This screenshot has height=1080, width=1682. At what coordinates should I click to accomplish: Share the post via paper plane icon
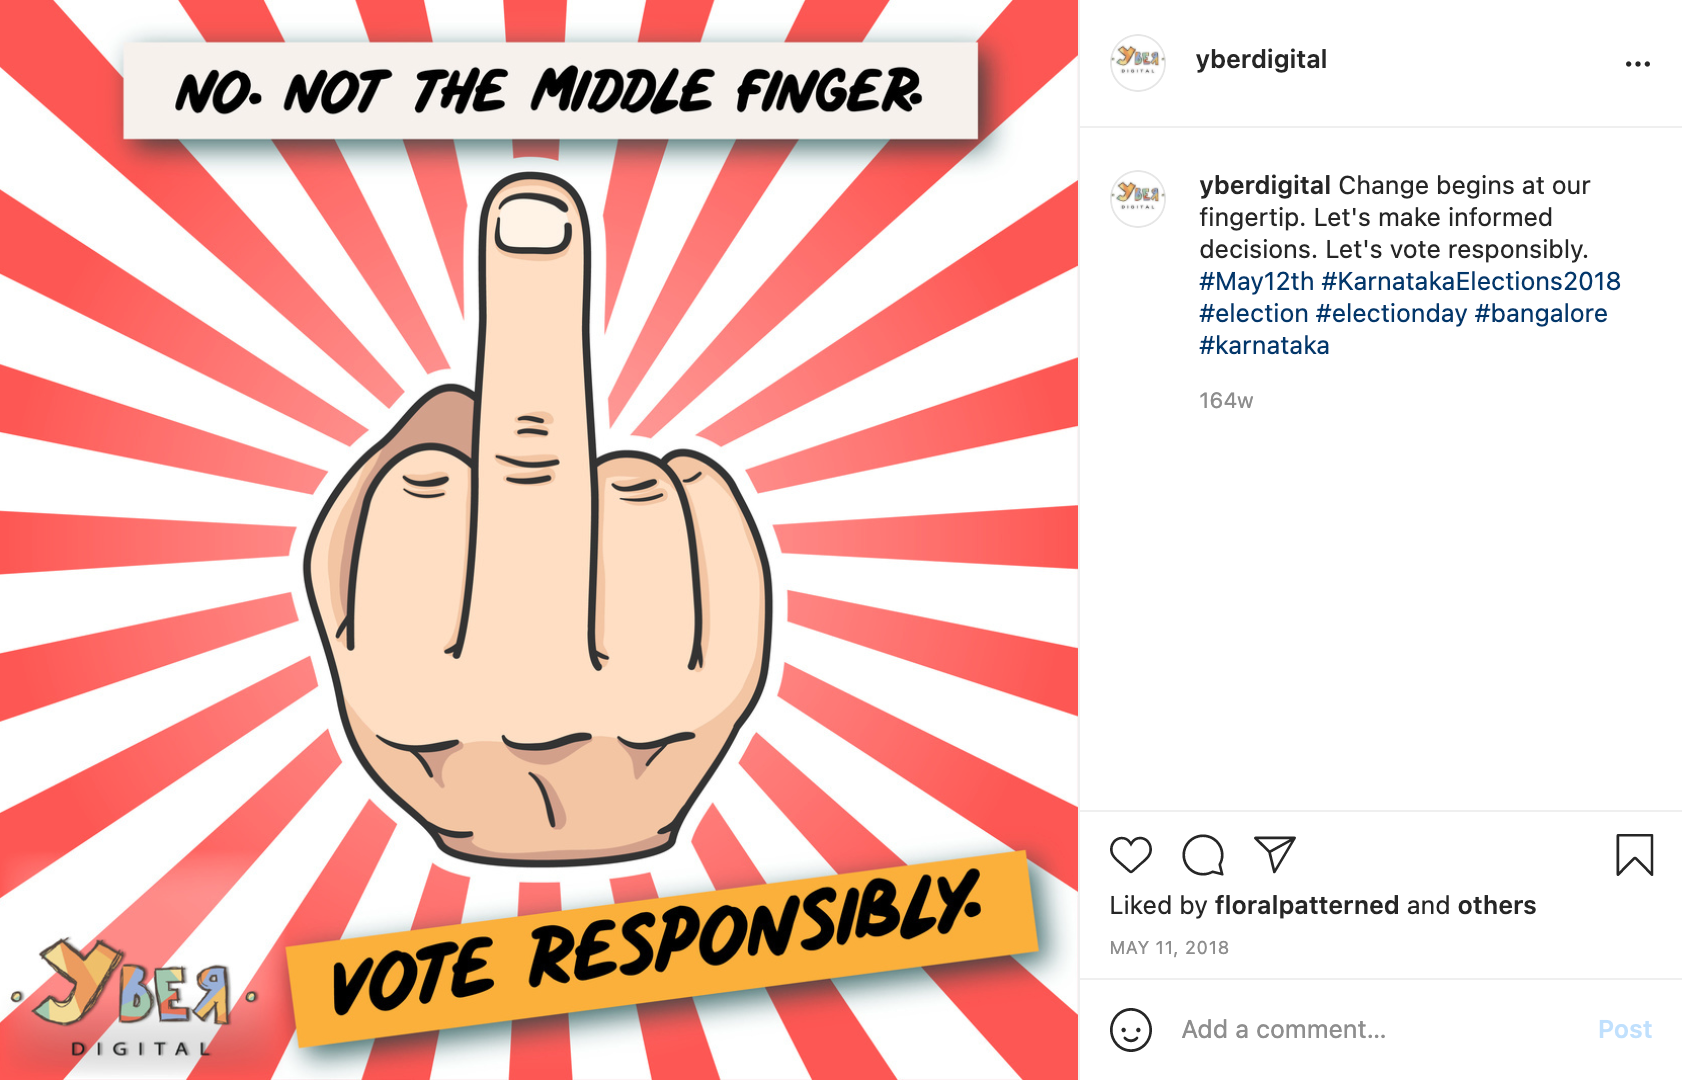pyautogui.click(x=1275, y=855)
